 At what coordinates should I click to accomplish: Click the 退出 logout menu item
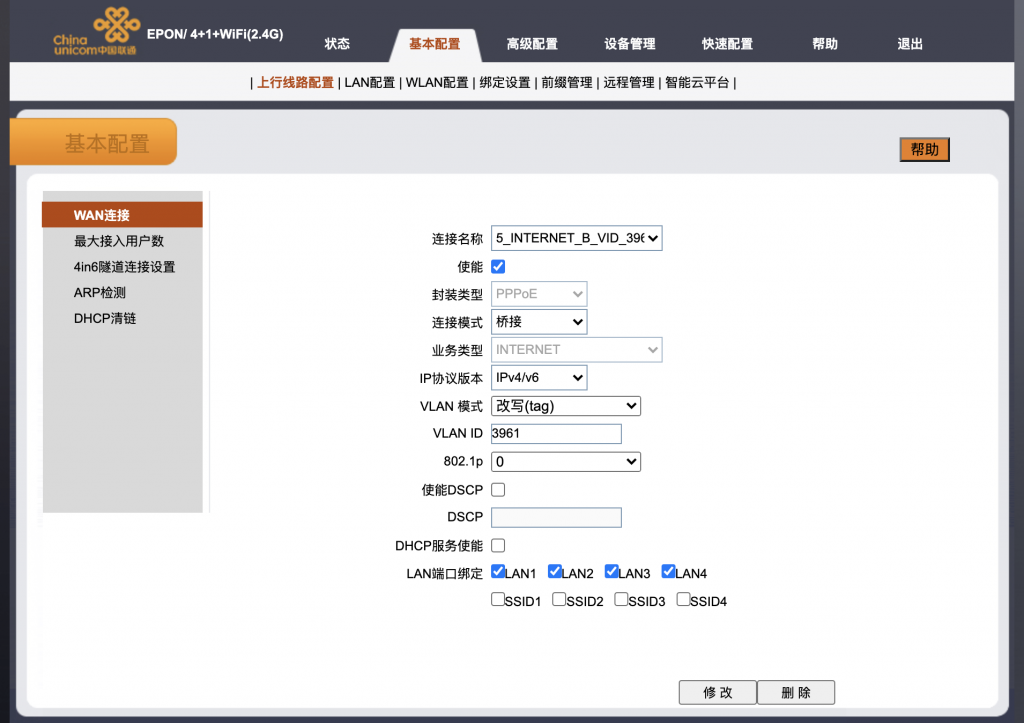pyautogui.click(x=910, y=44)
